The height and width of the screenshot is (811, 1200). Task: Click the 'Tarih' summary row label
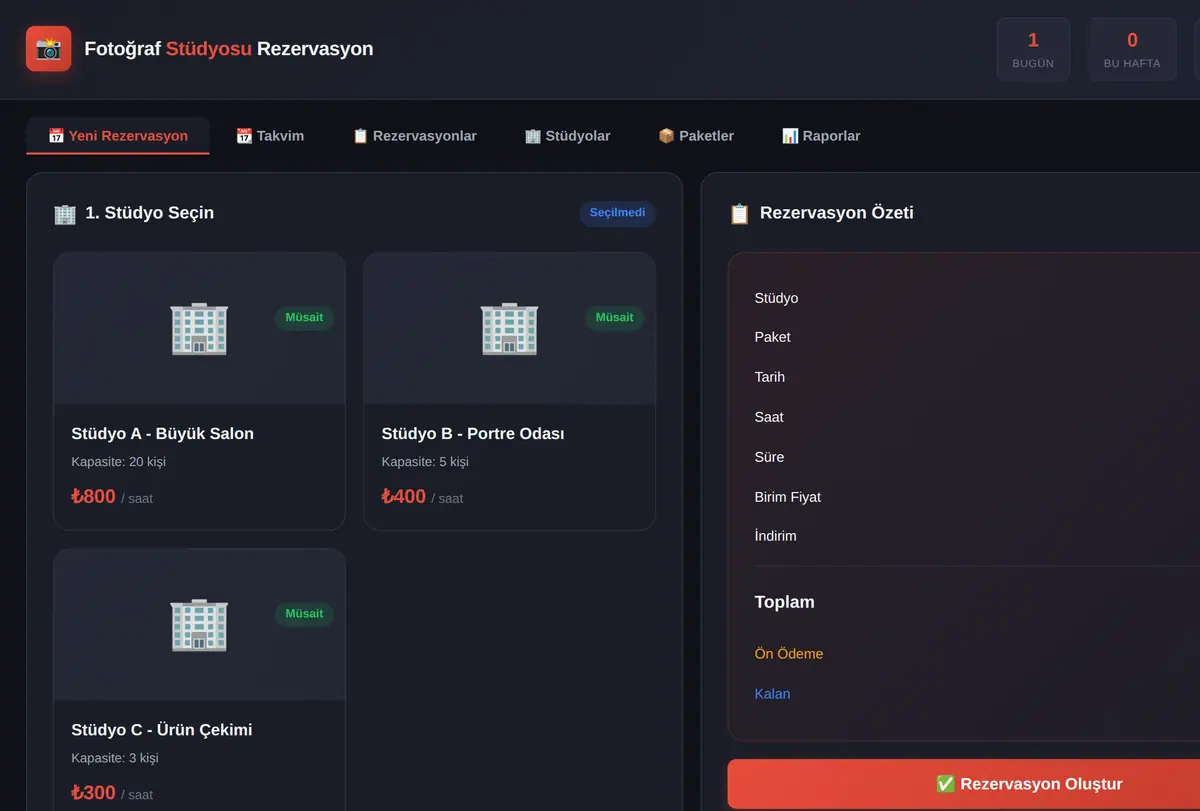pyautogui.click(x=770, y=377)
